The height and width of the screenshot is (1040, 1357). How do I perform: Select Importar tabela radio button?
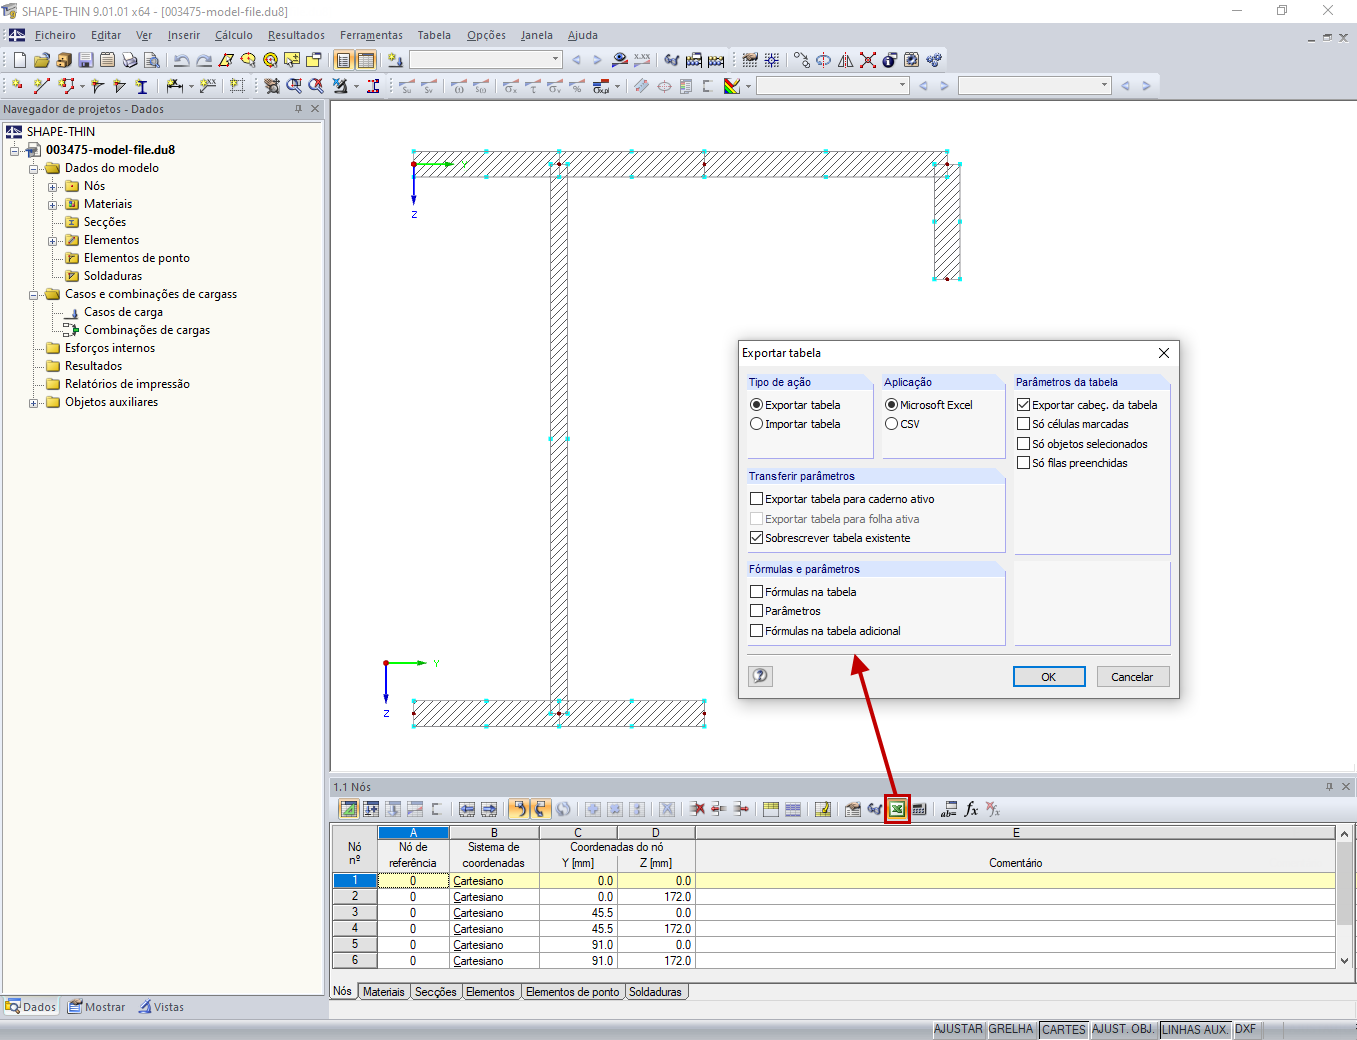756,424
